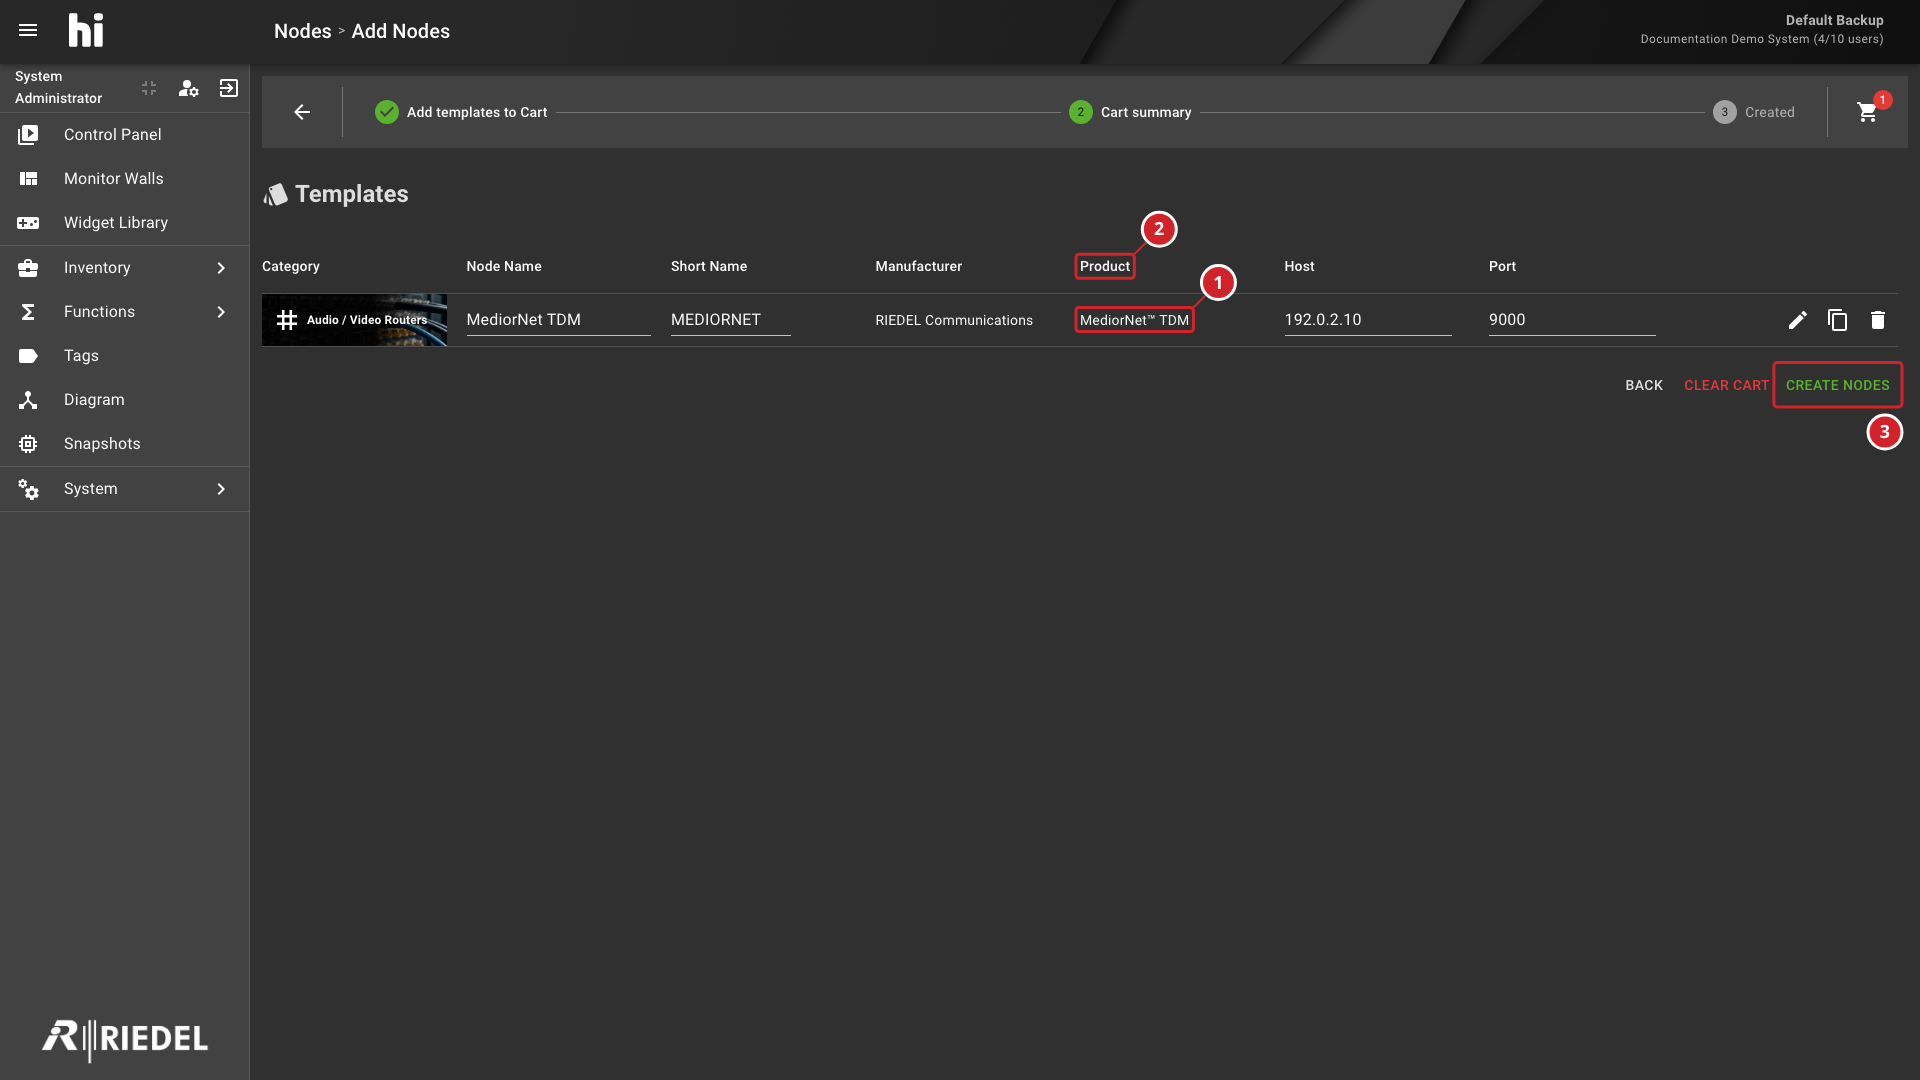Click the Functions sigma icon
This screenshot has height=1080, width=1920.
(x=28, y=312)
